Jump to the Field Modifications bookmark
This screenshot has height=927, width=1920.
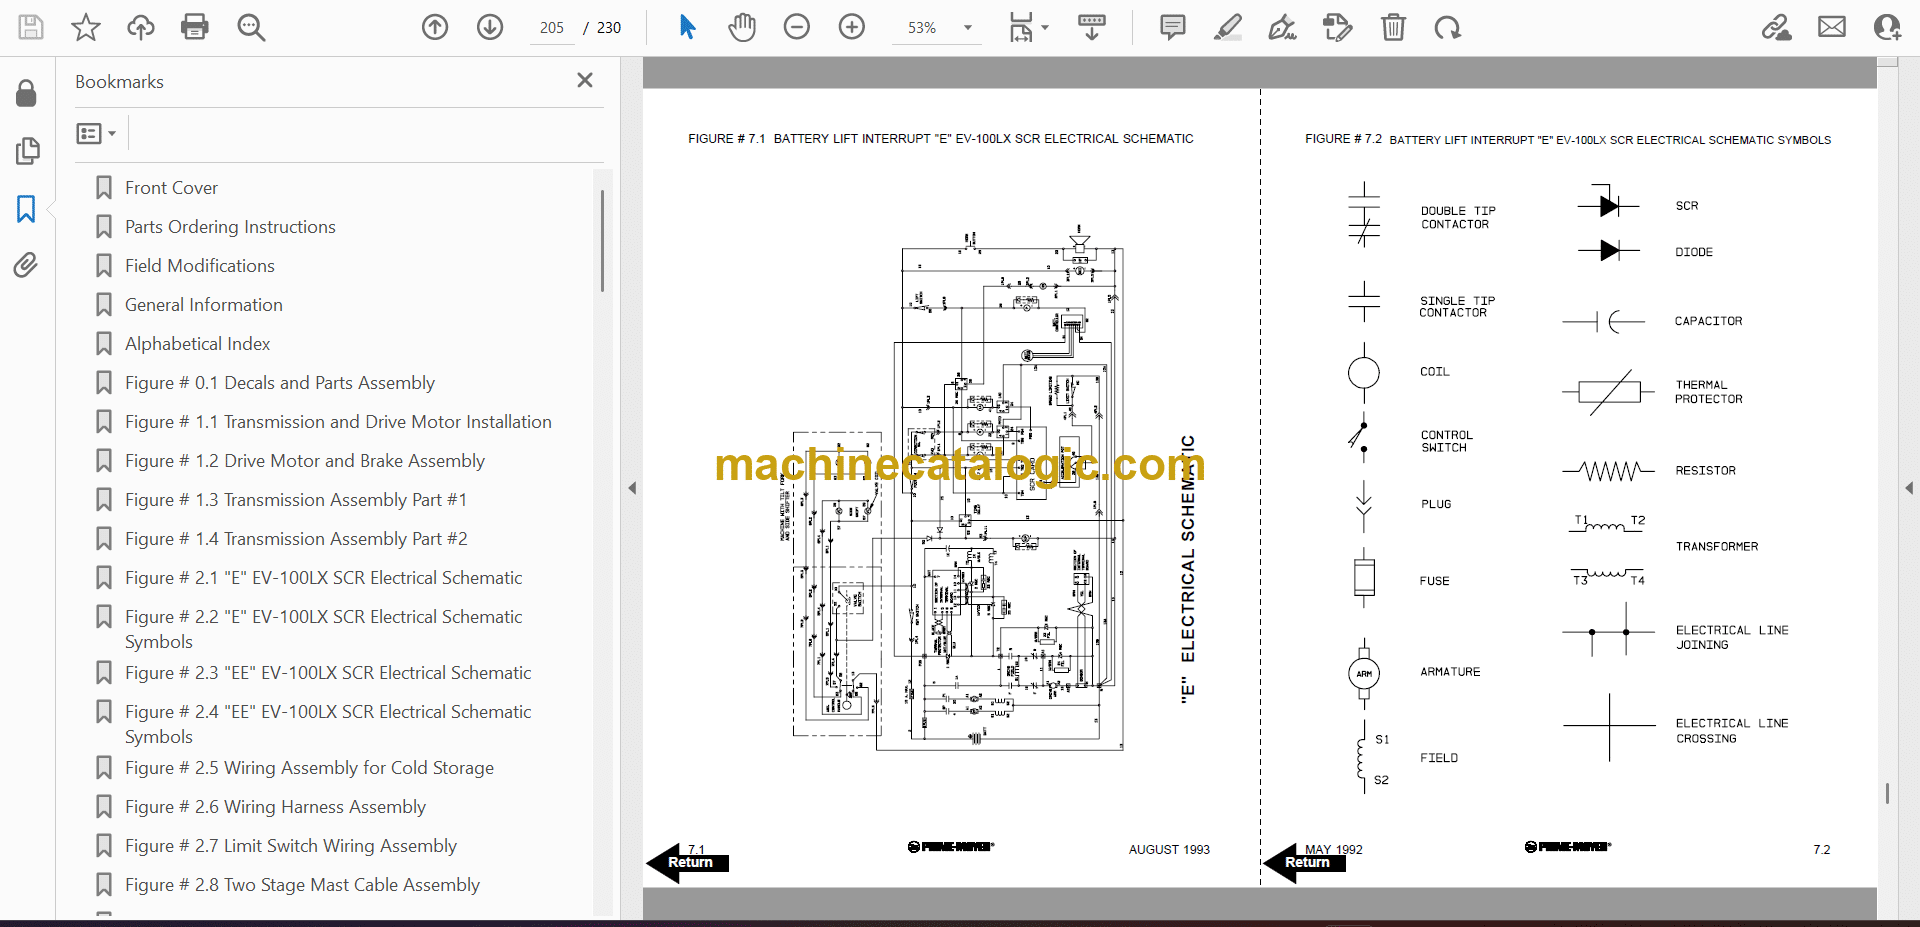200,266
